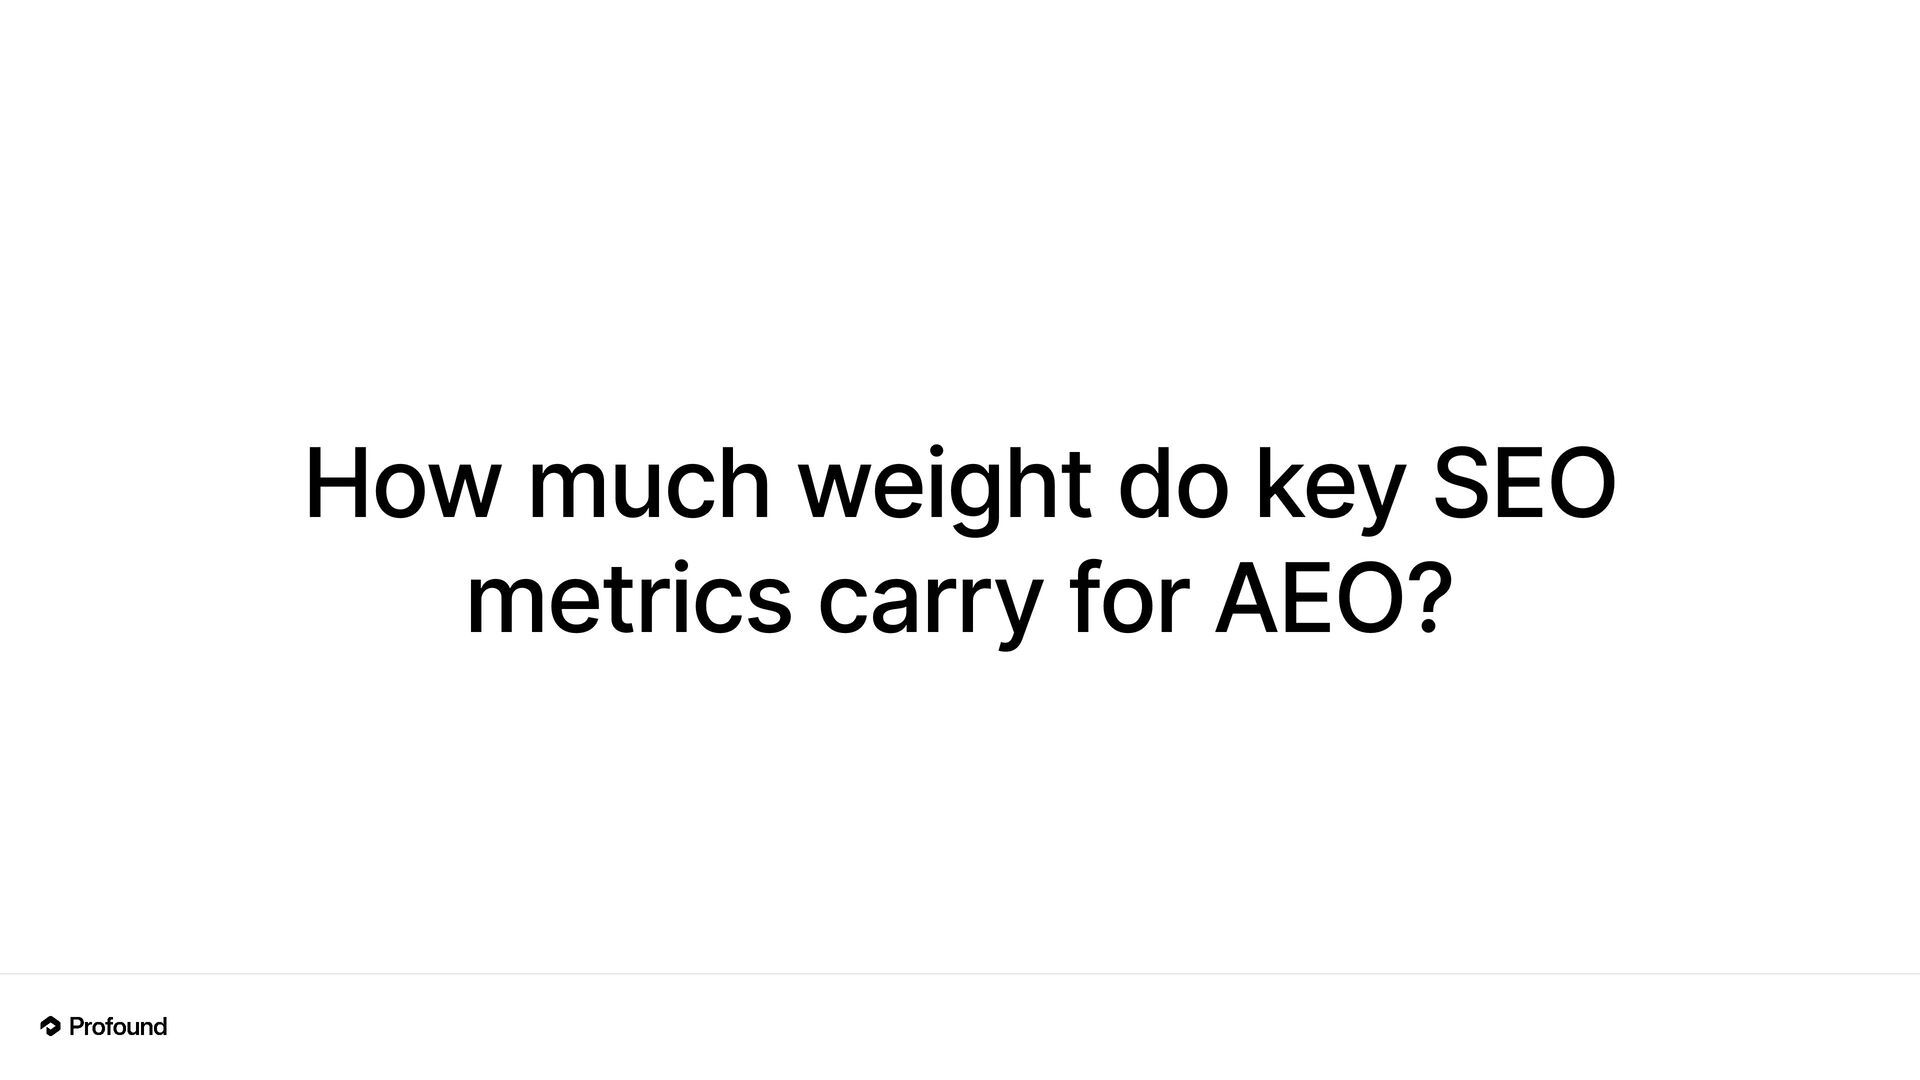Click the word "for" in the title
The image size is (1920, 1080).
click(x=1129, y=600)
